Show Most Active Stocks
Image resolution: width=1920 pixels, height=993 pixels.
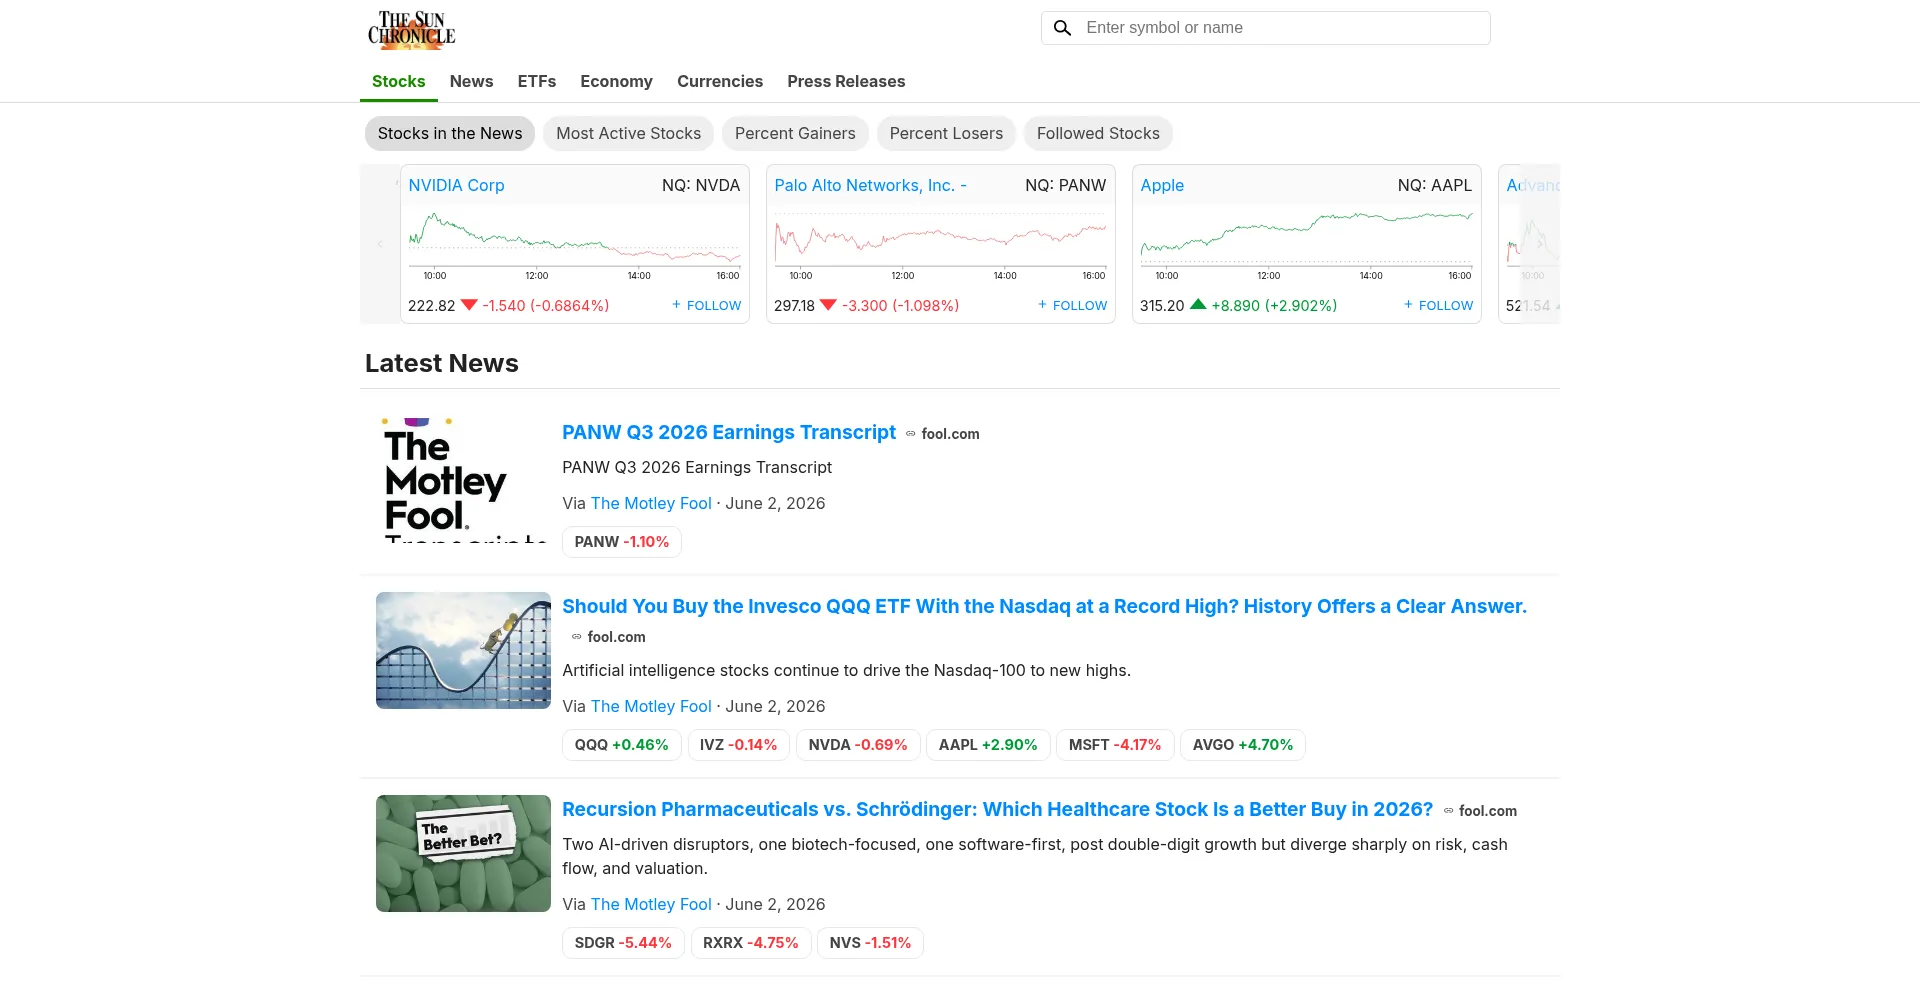click(x=629, y=133)
